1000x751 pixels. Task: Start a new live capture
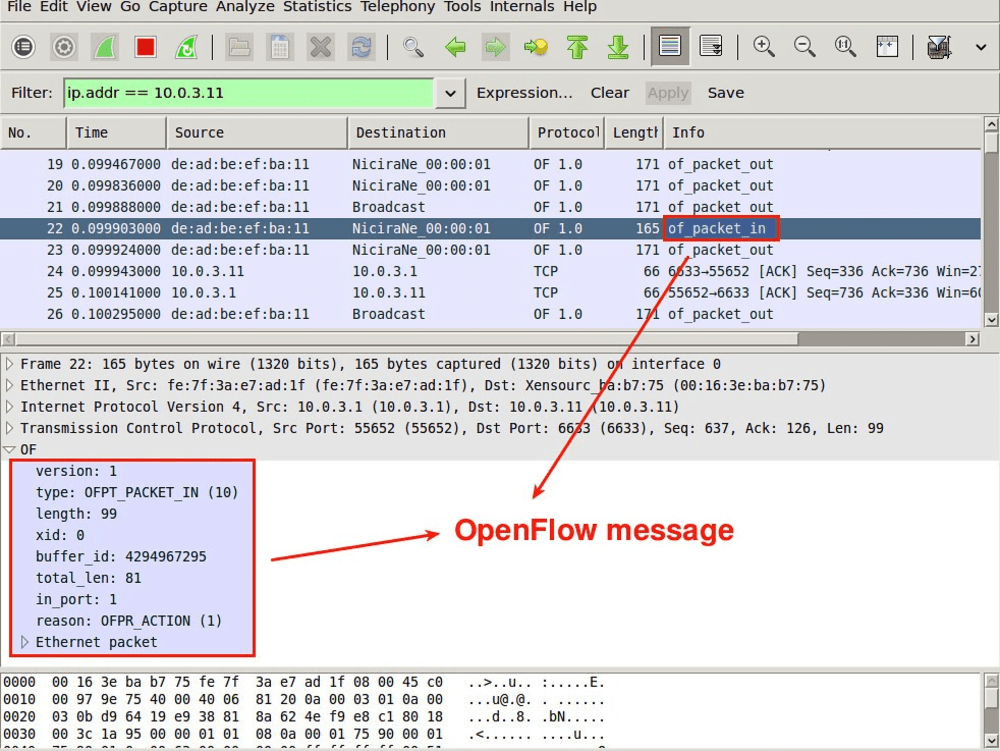click(x=103, y=46)
